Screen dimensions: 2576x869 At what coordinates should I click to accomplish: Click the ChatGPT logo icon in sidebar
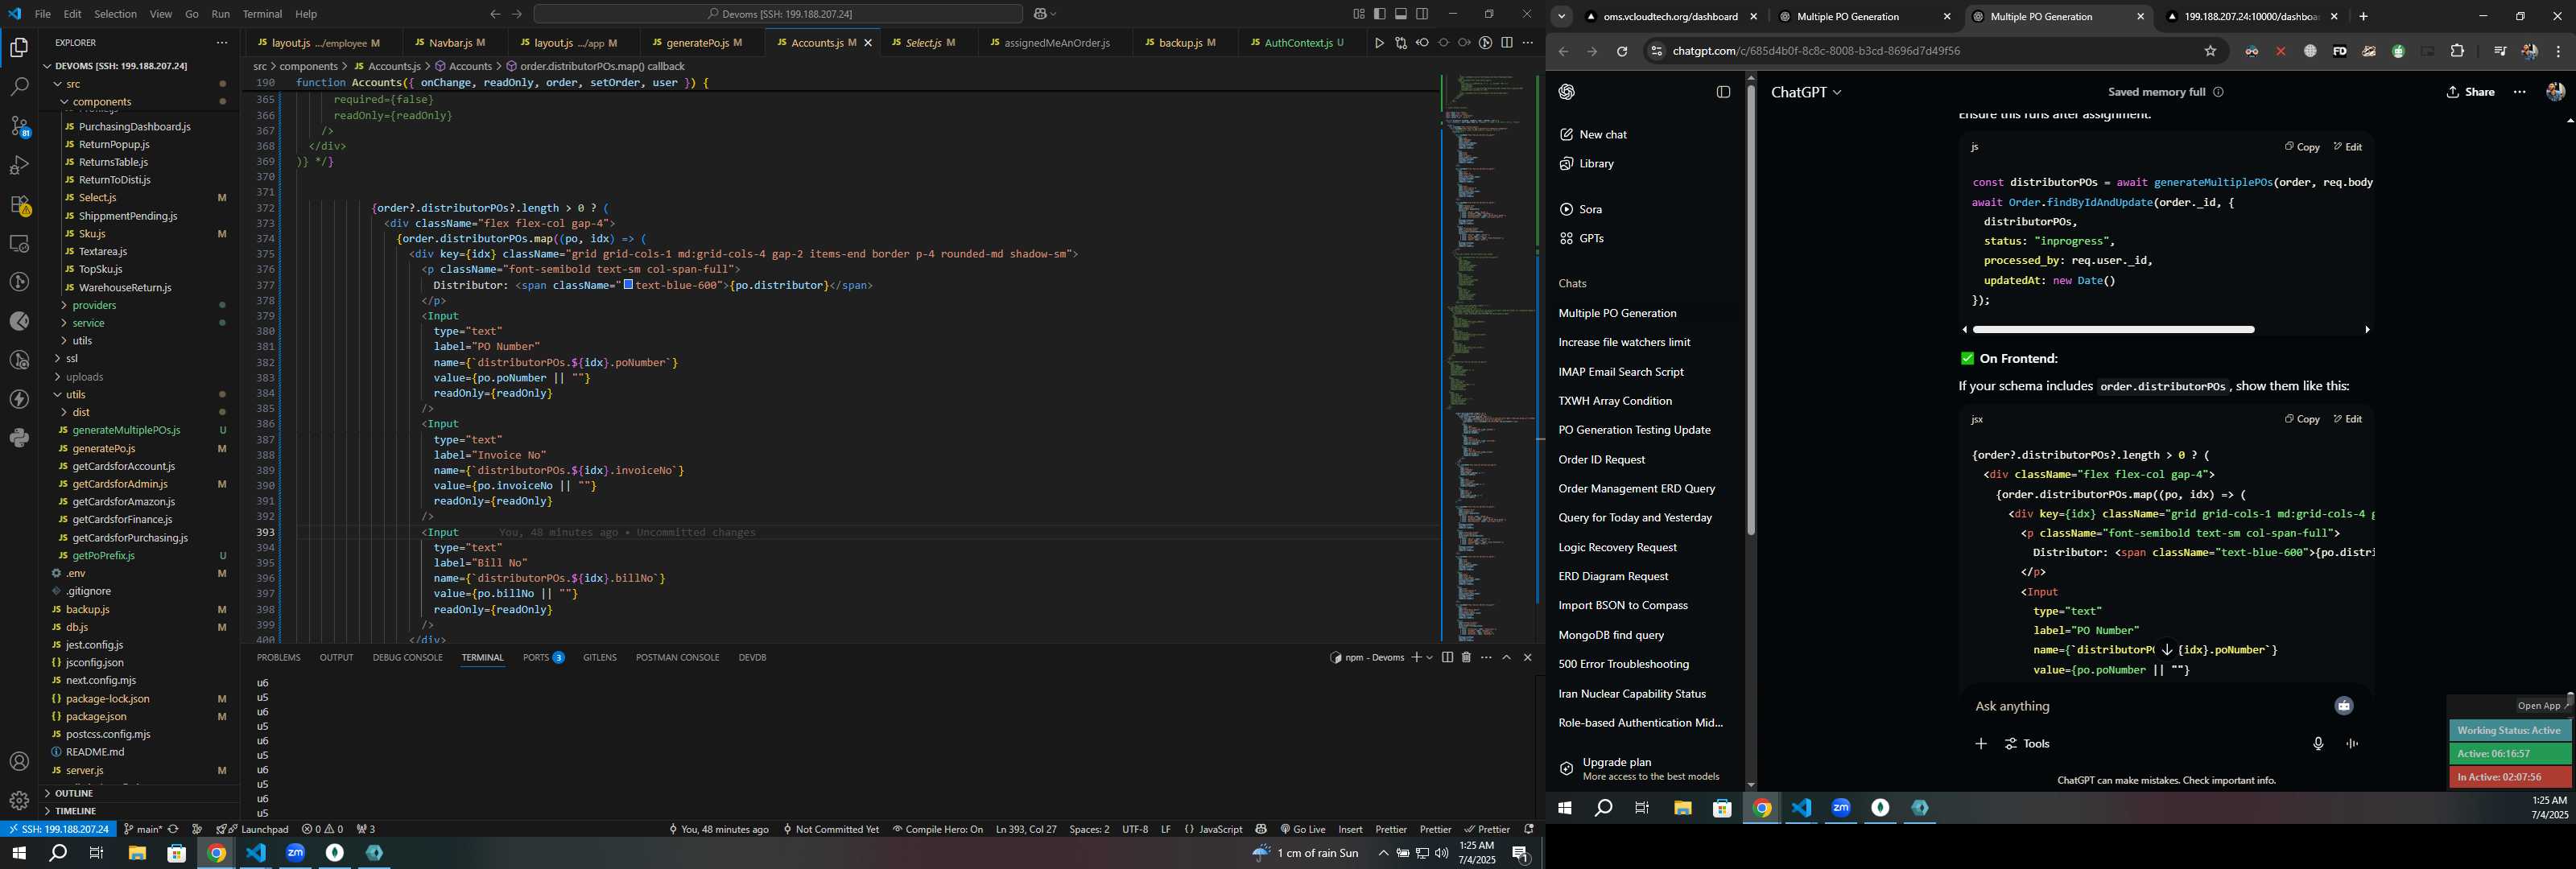coord(1567,92)
